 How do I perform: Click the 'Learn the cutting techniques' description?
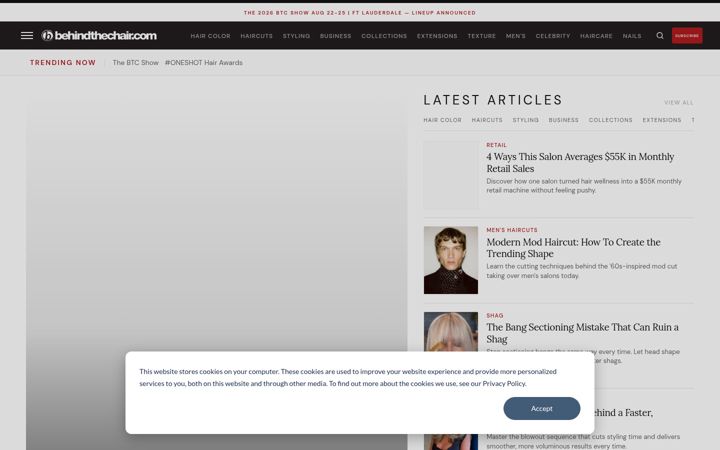click(581, 271)
